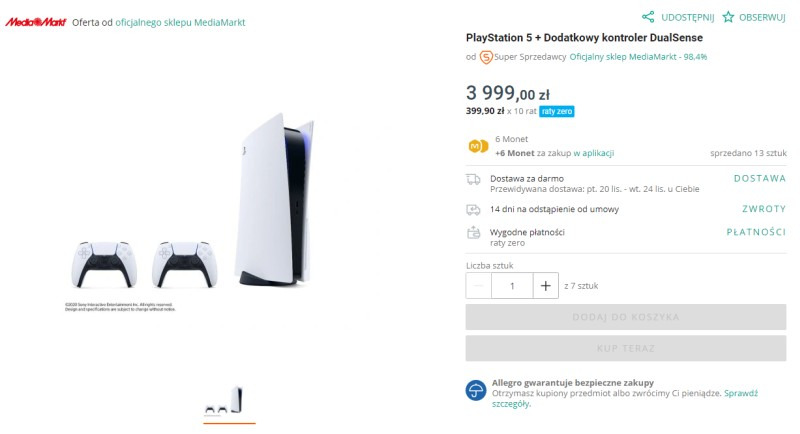Click the Allegro protection umbrella icon
This screenshot has width=800, height=434.
pyautogui.click(x=476, y=390)
